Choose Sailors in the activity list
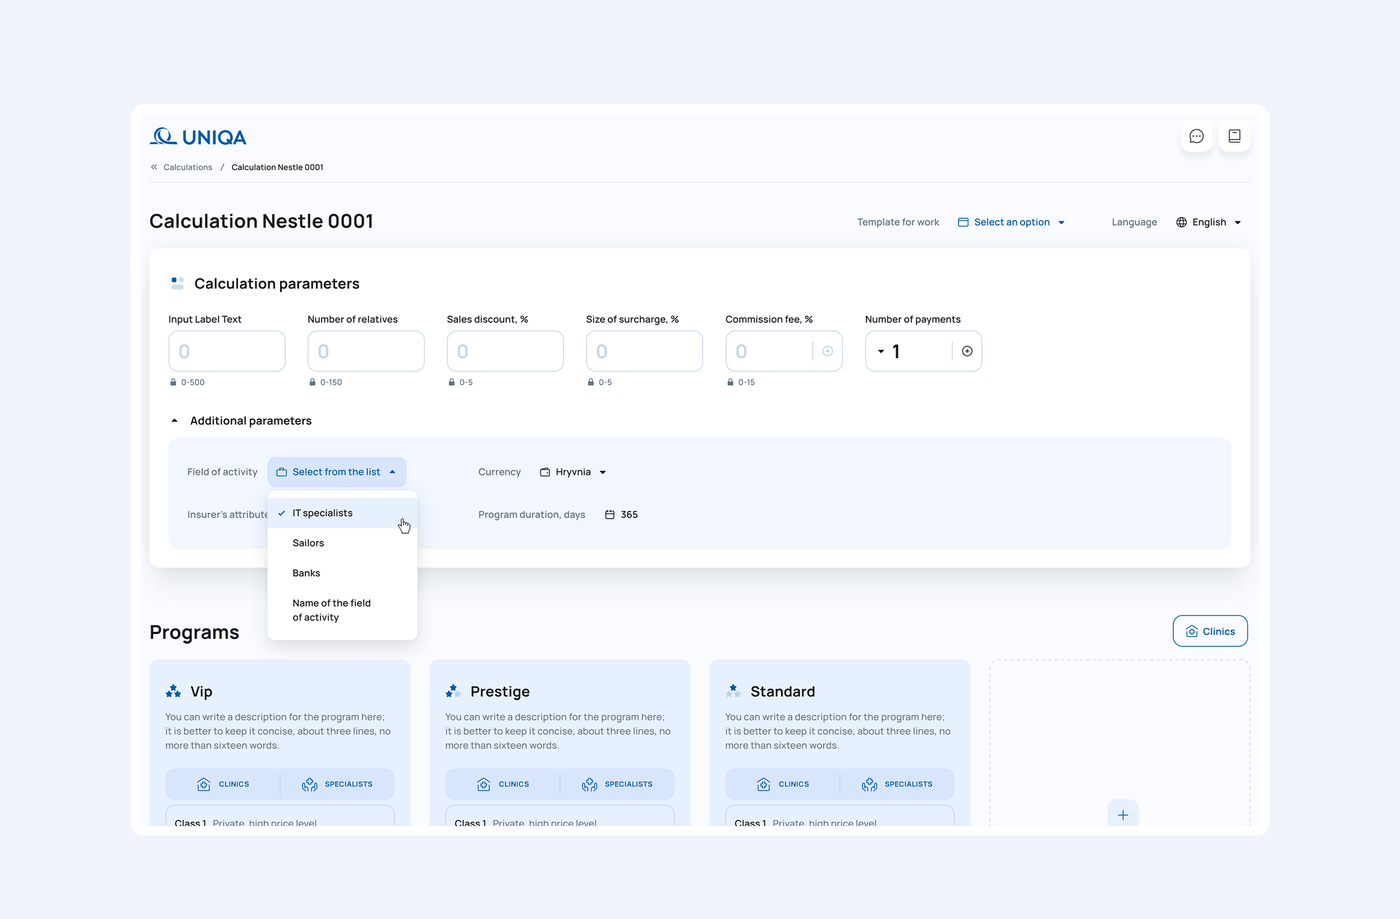Viewport: 1400px width, 919px height. [308, 543]
